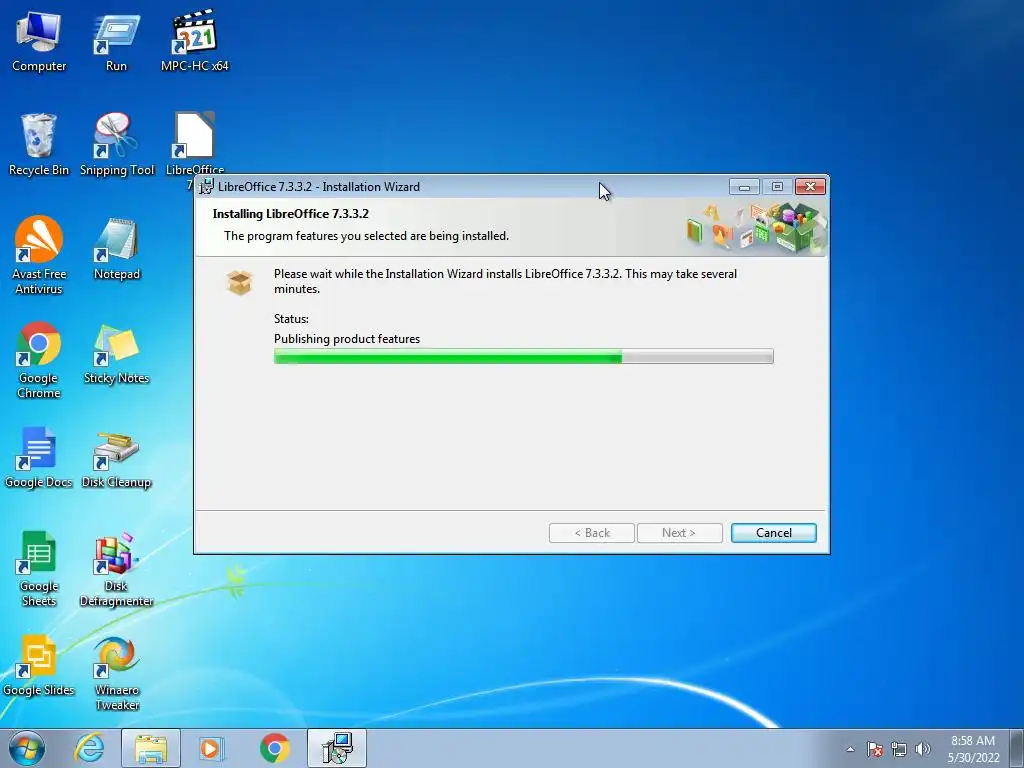Select the MPC-HC x64 desktop shortcut
This screenshot has height=768, width=1024.
[195, 42]
